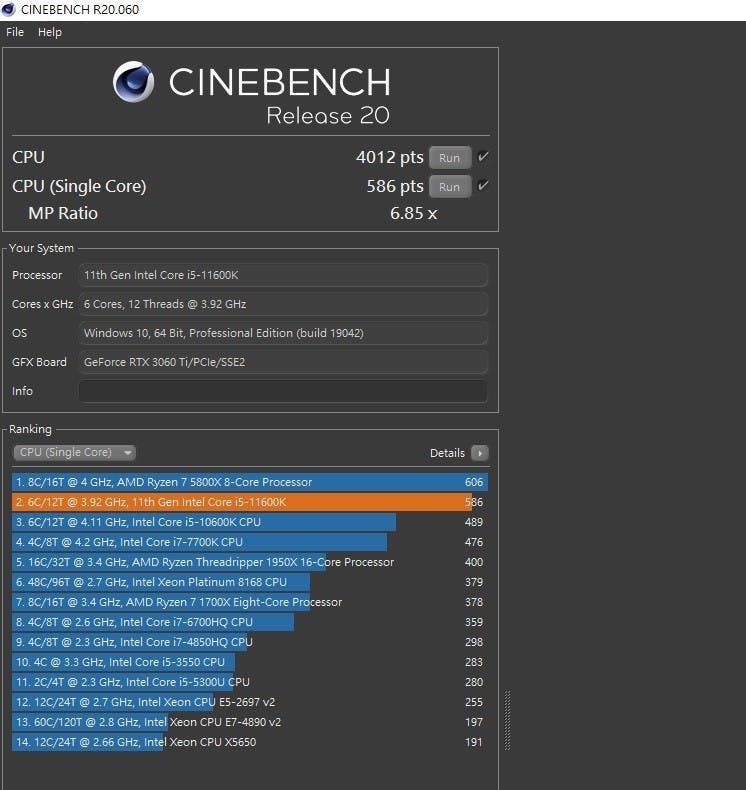Click the Cinebench sphere logo
This screenshot has height=790, width=746.
coord(133,82)
